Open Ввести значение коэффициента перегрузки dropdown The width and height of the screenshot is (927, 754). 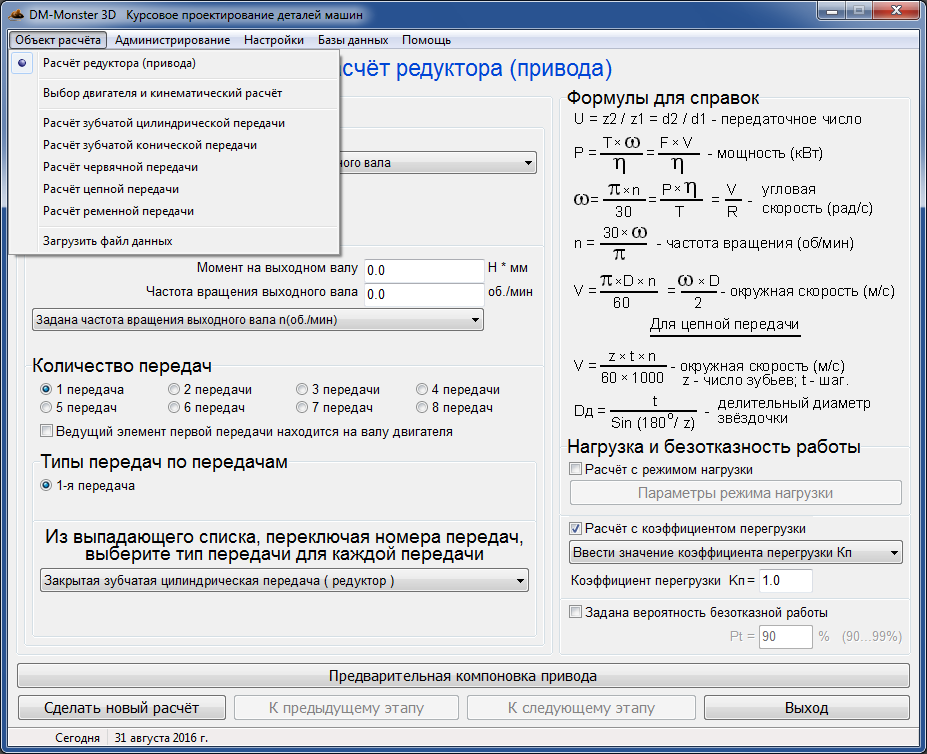[735, 552]
